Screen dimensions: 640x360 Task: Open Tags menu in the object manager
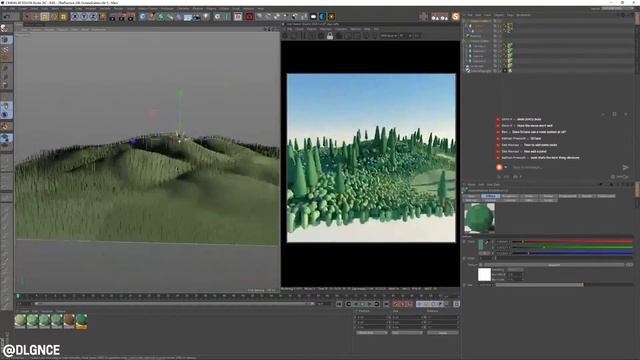click(510, 15)
